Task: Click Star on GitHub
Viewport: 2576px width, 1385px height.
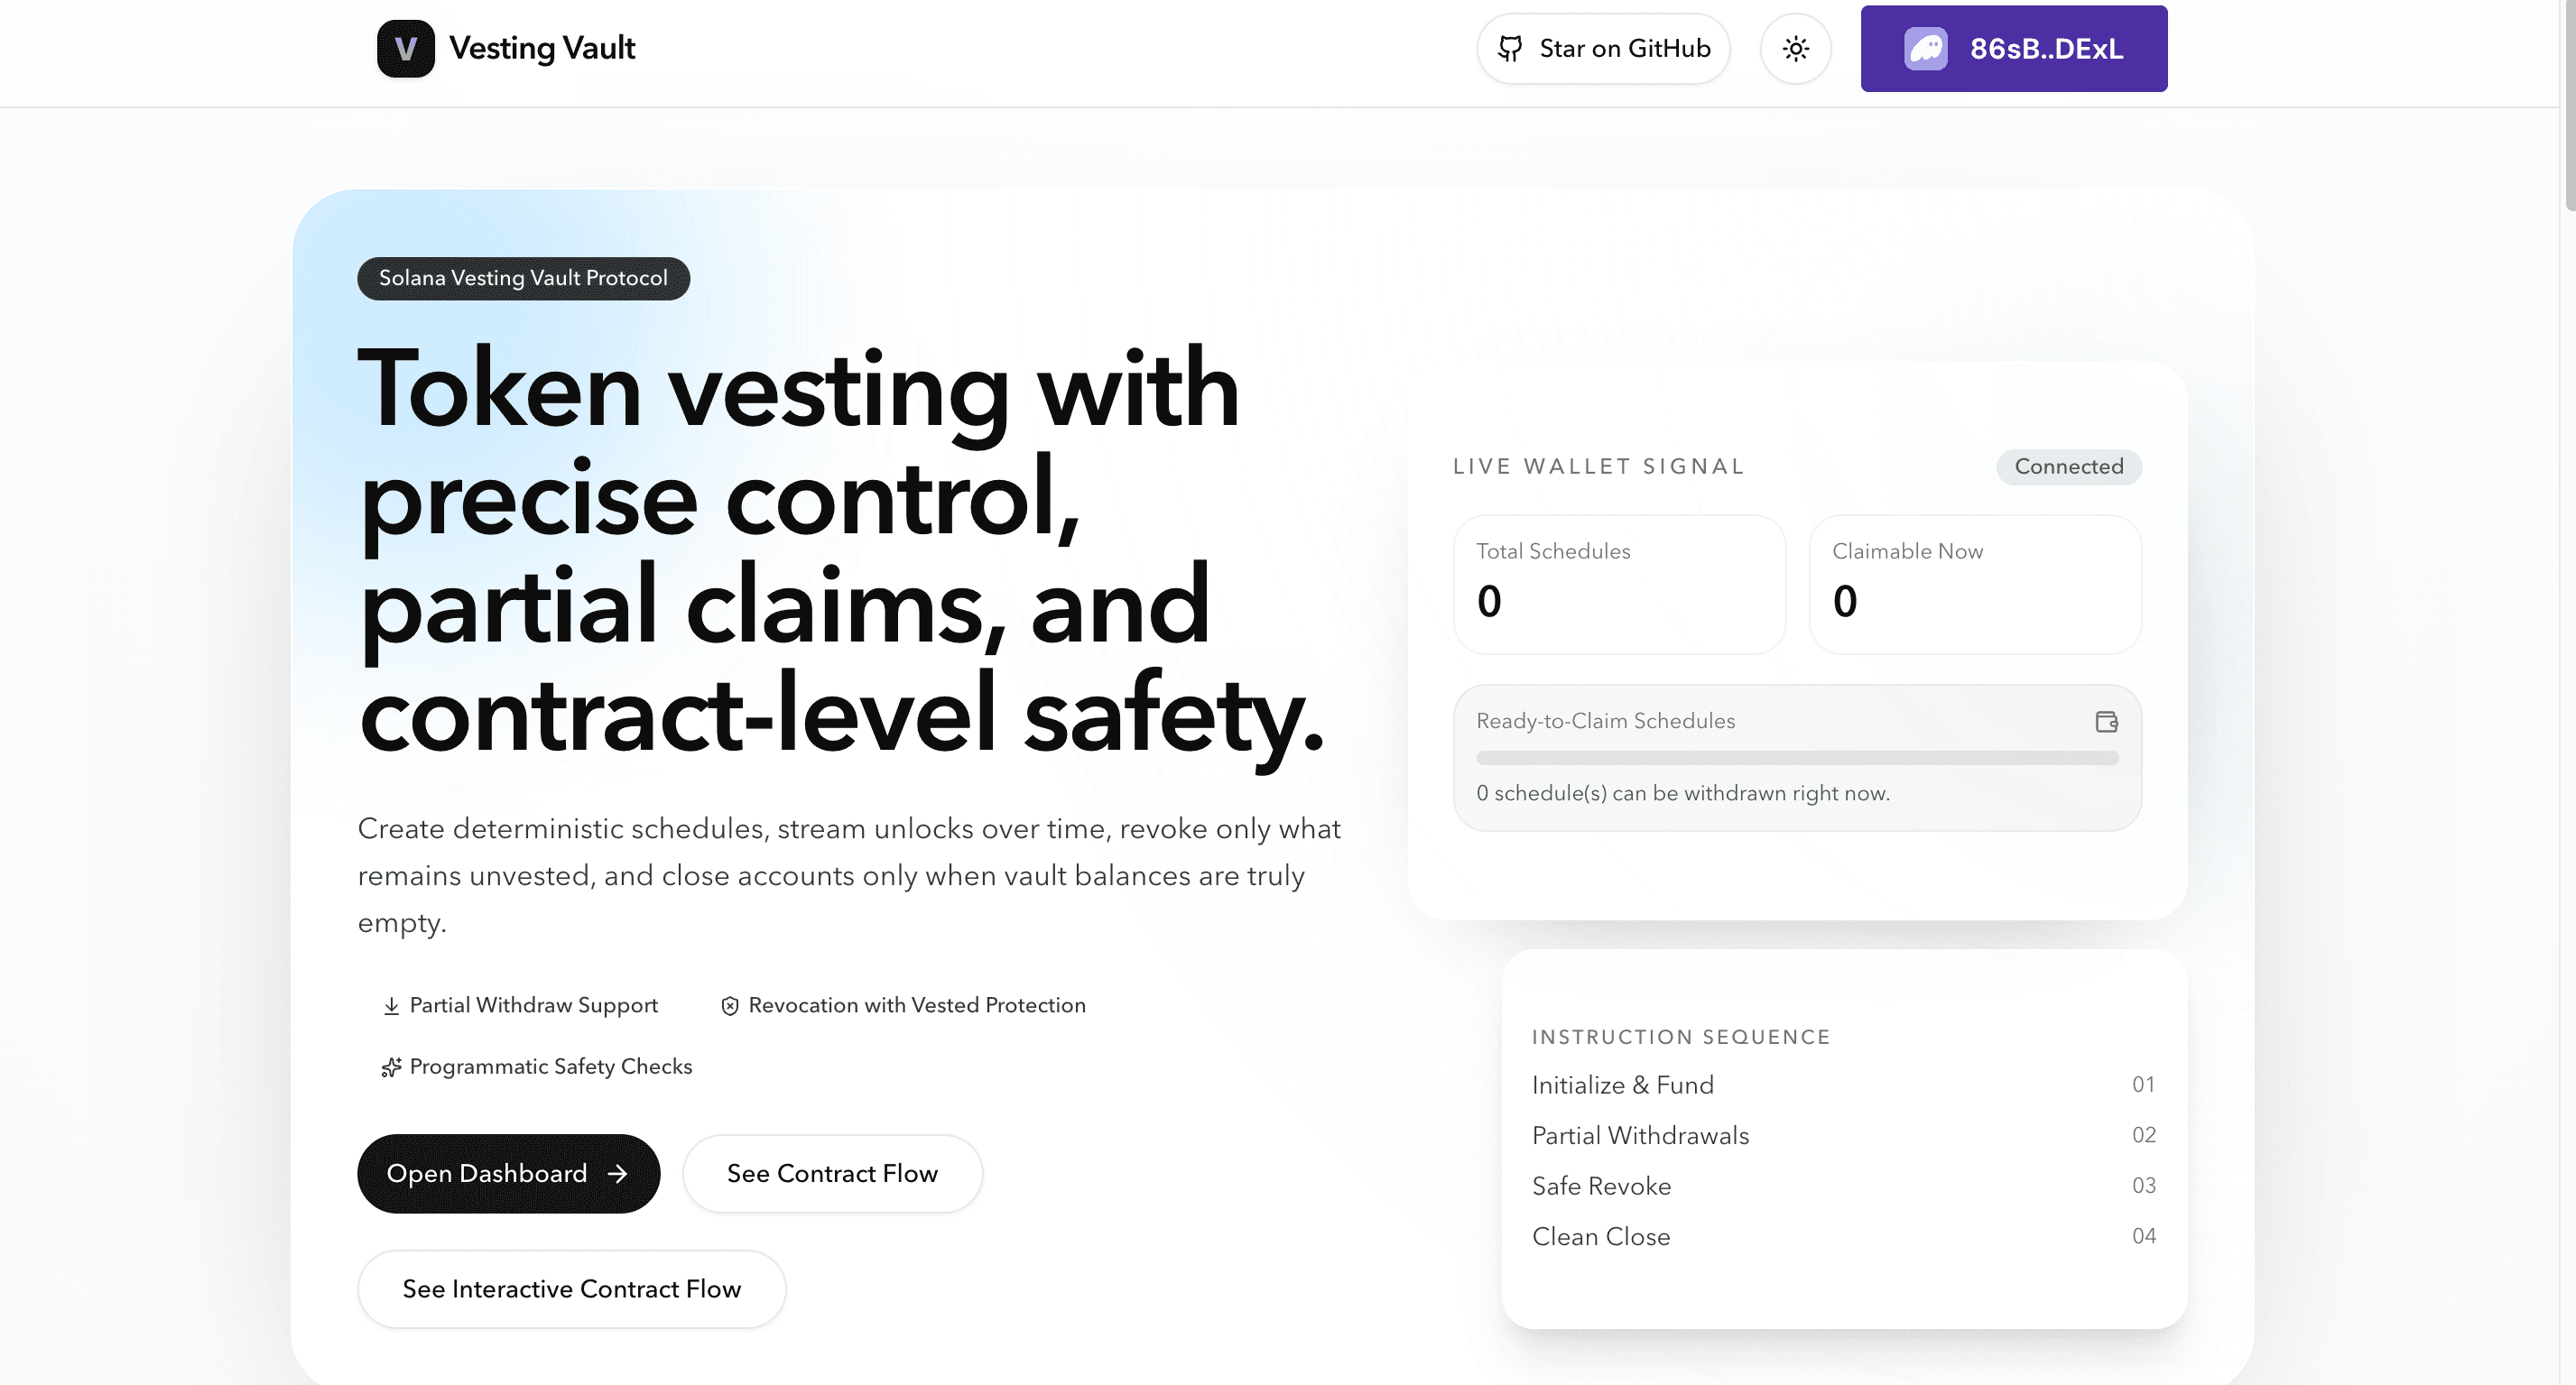Action: pos(1603,48)
